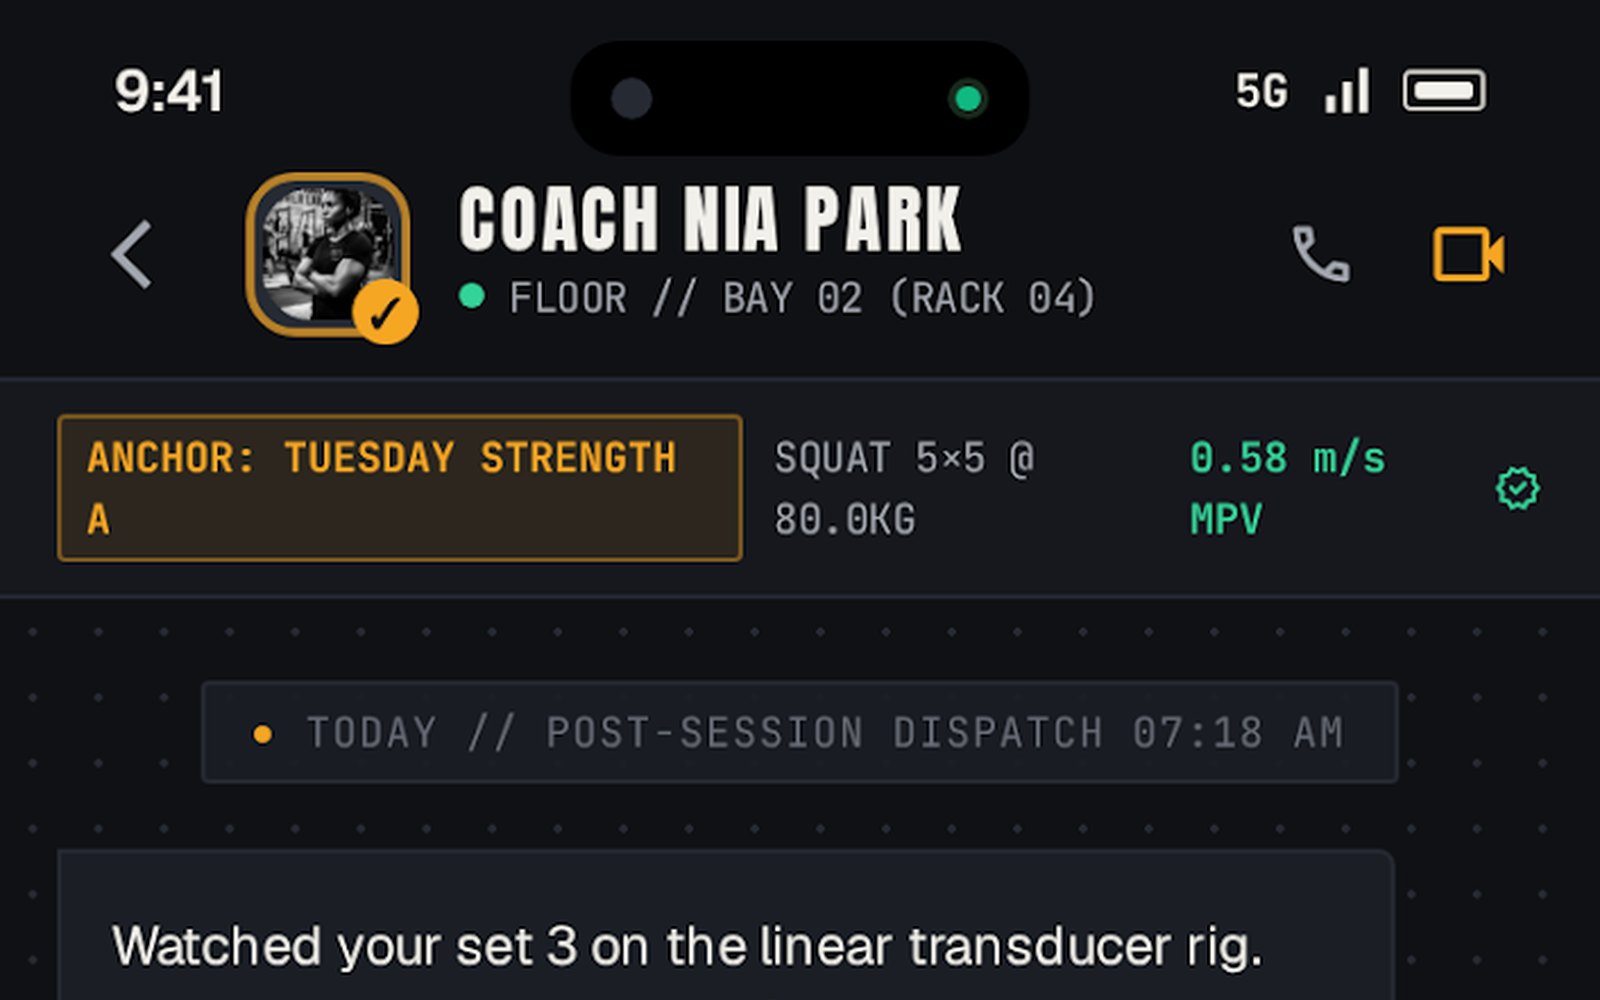Tap the 5G network indicator
The height and width of the screenshot is (1000, 1600).
1261,91
